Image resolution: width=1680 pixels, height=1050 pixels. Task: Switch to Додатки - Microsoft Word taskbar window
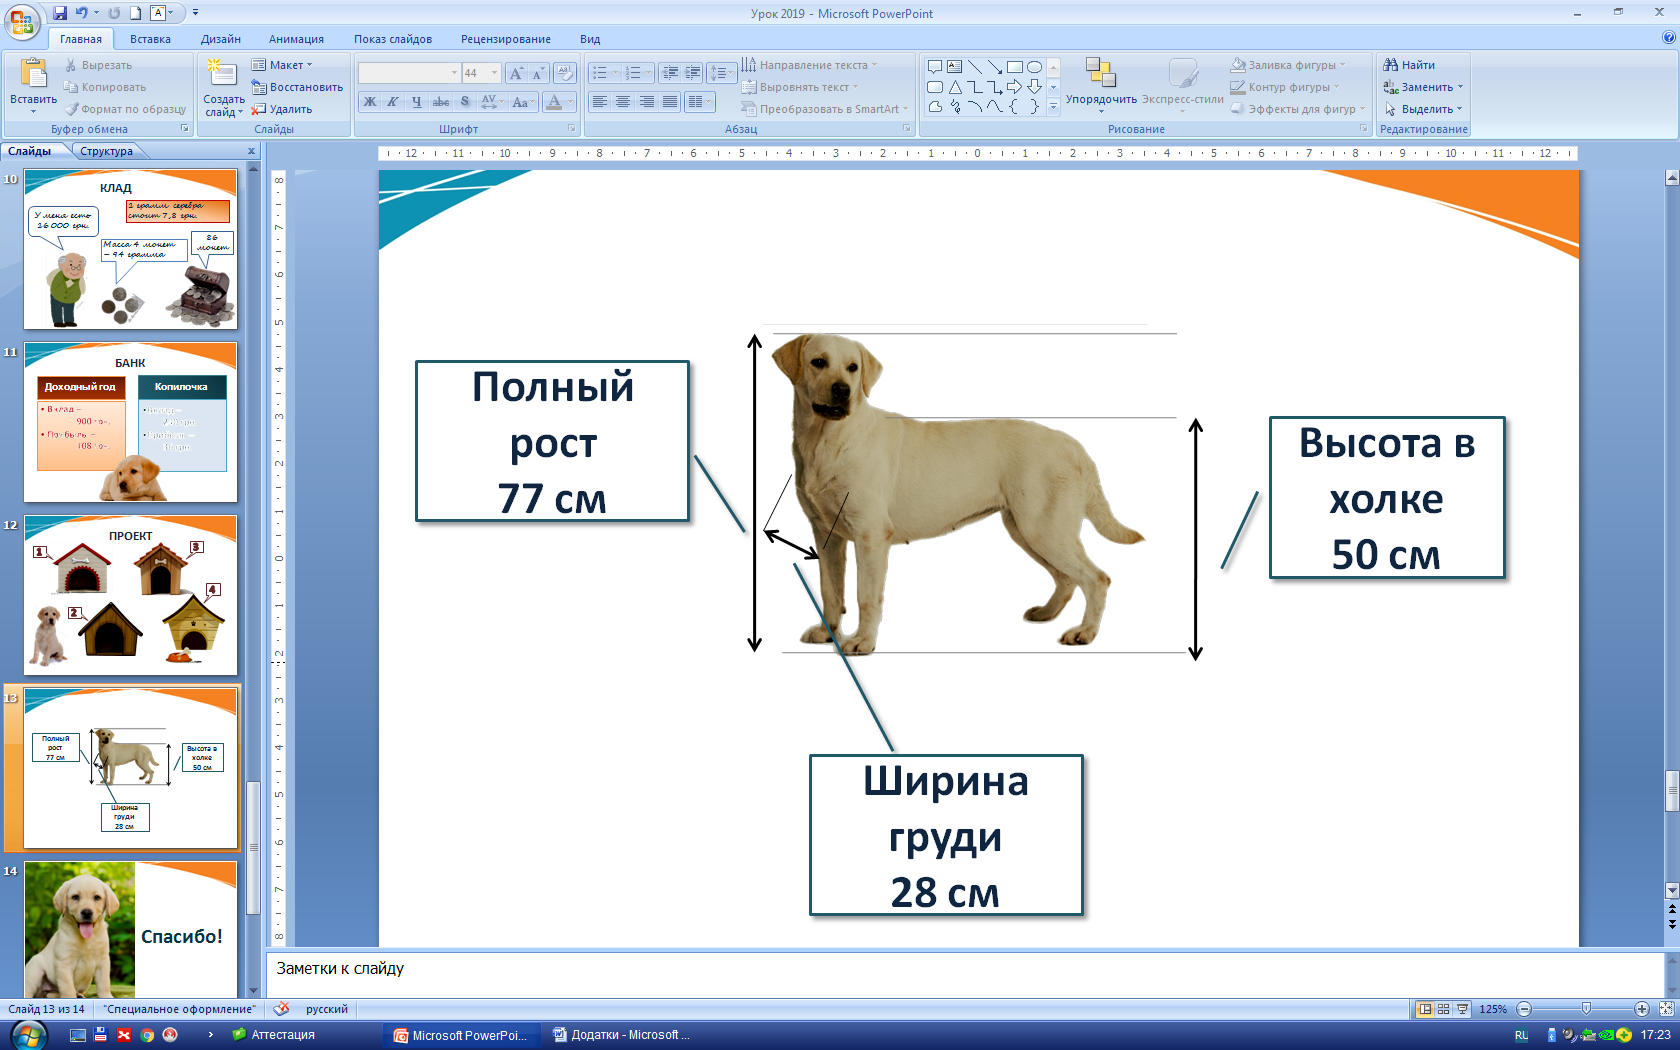coord(621,1035)
